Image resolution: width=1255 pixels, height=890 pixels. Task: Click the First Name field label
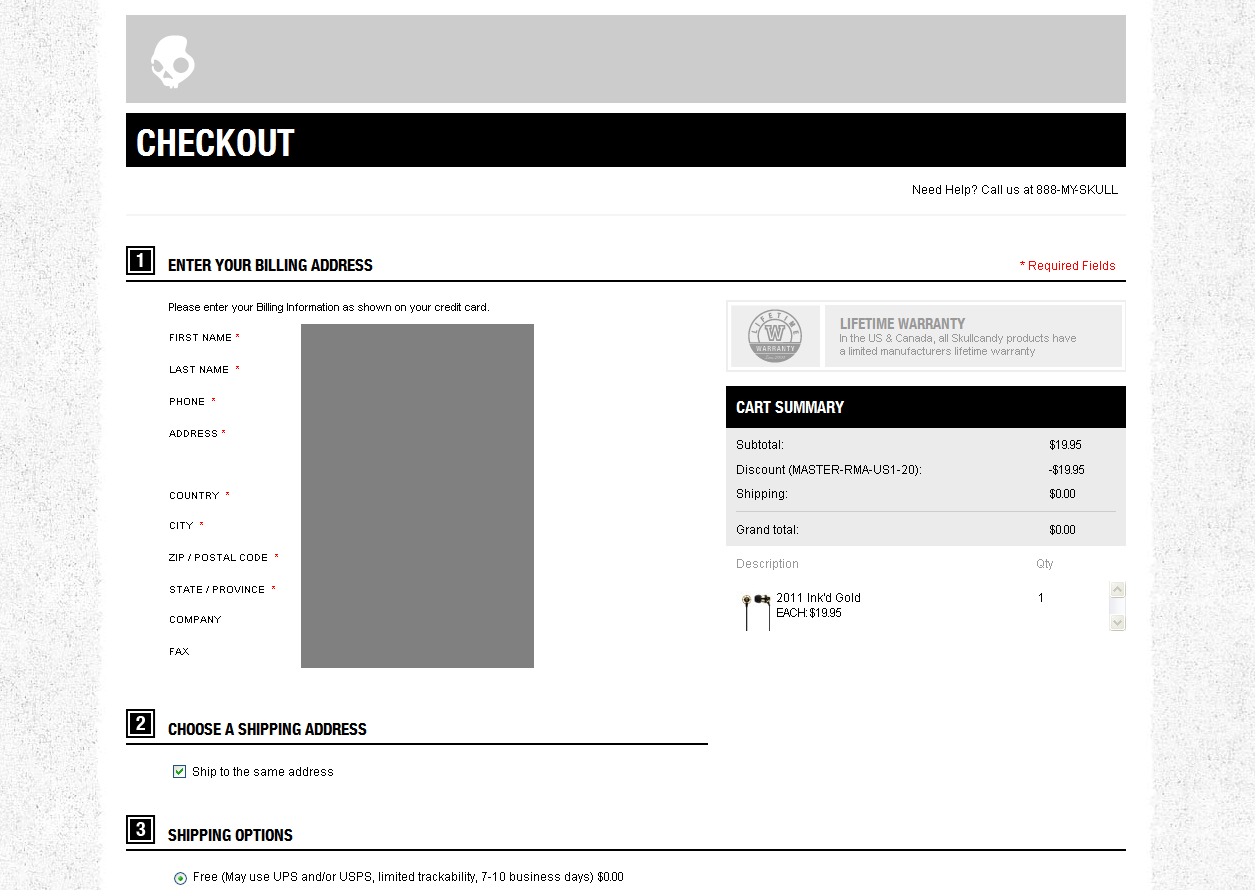pos(200,338)
